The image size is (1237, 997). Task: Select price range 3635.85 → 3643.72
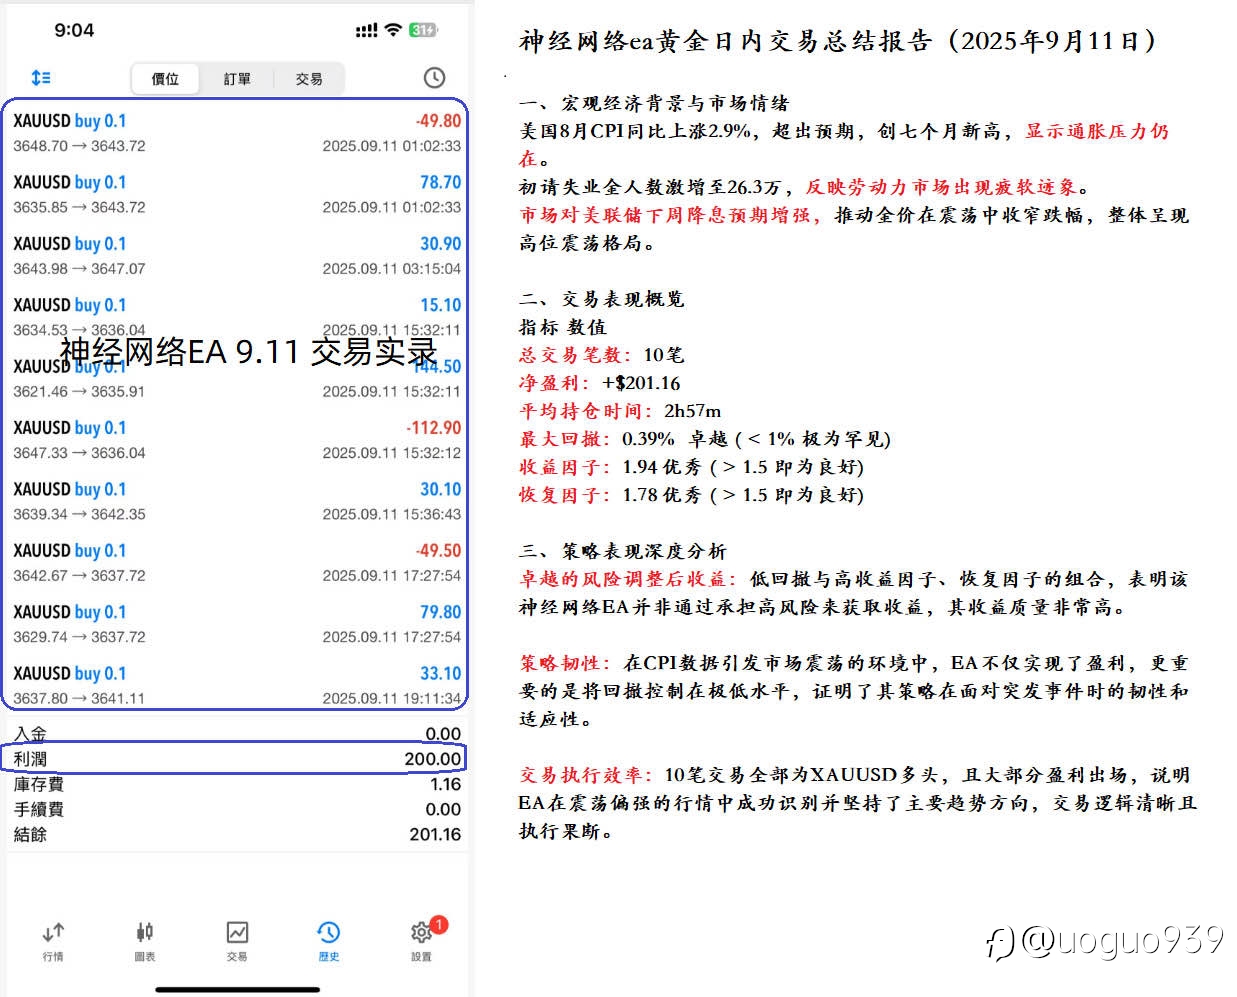(79, 207)
